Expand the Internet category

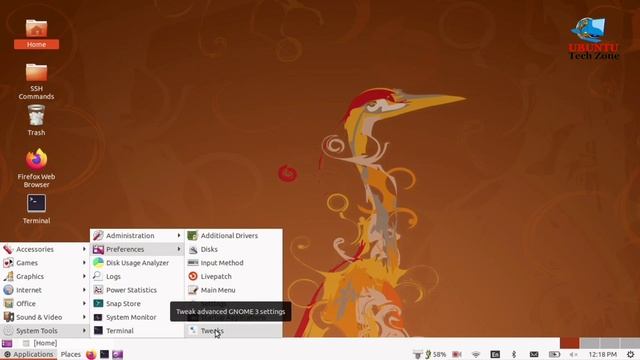click(x=45, y=290)
